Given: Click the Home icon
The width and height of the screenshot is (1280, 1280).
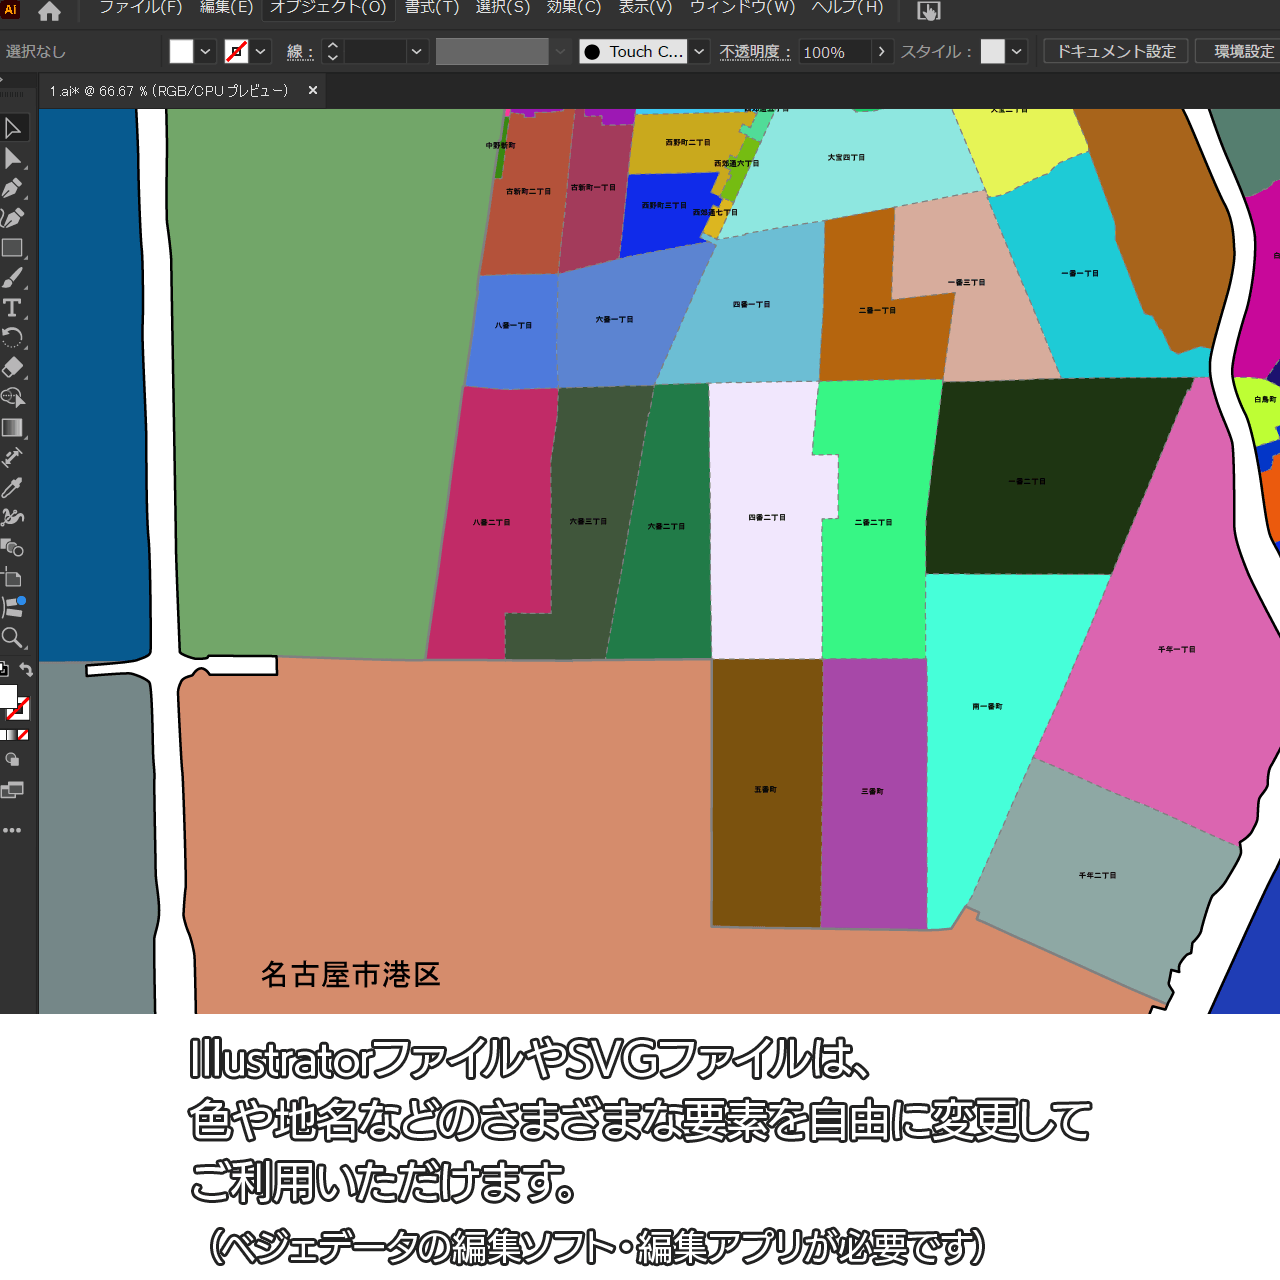Looking at the screenshot, I should coord(49,12).
